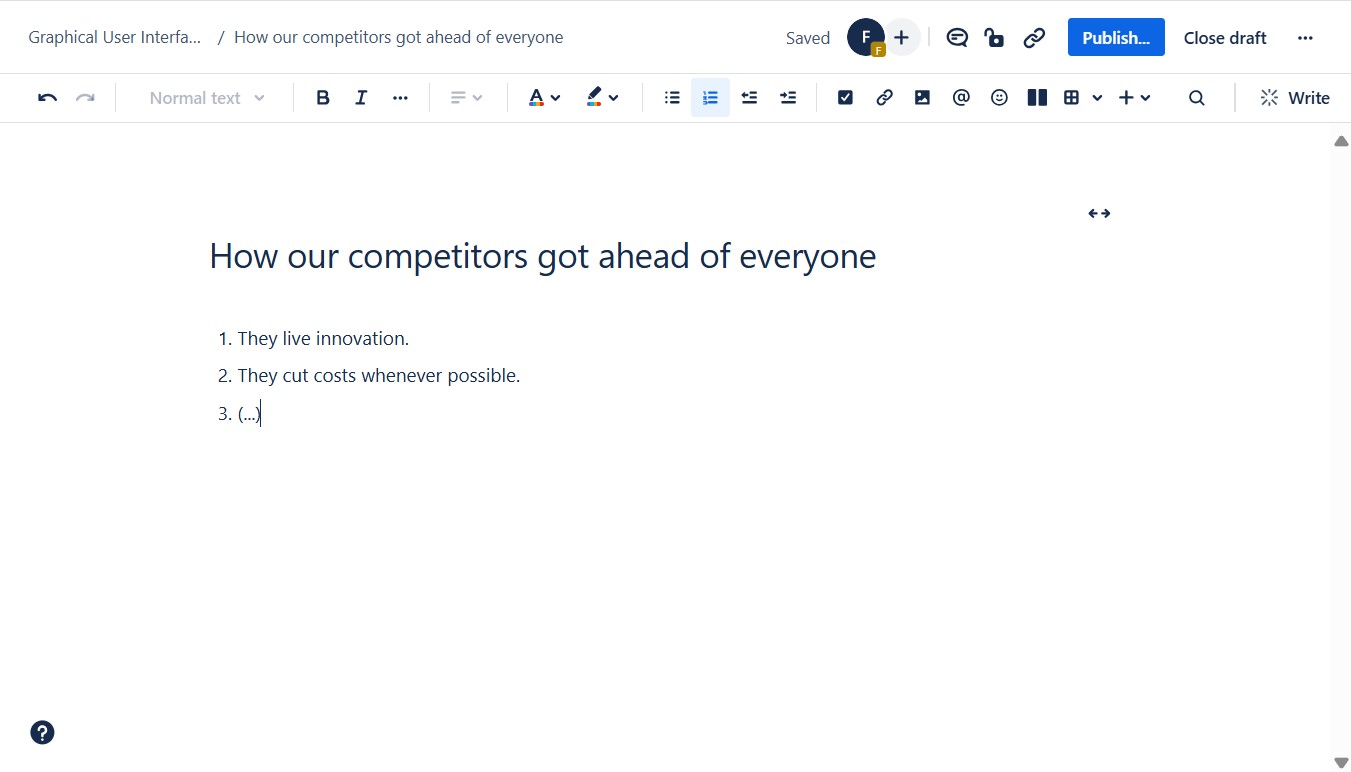Click the Publish button
Image resolution: width=1351 pixels, height=772 pixels.
click(1115, 38)
